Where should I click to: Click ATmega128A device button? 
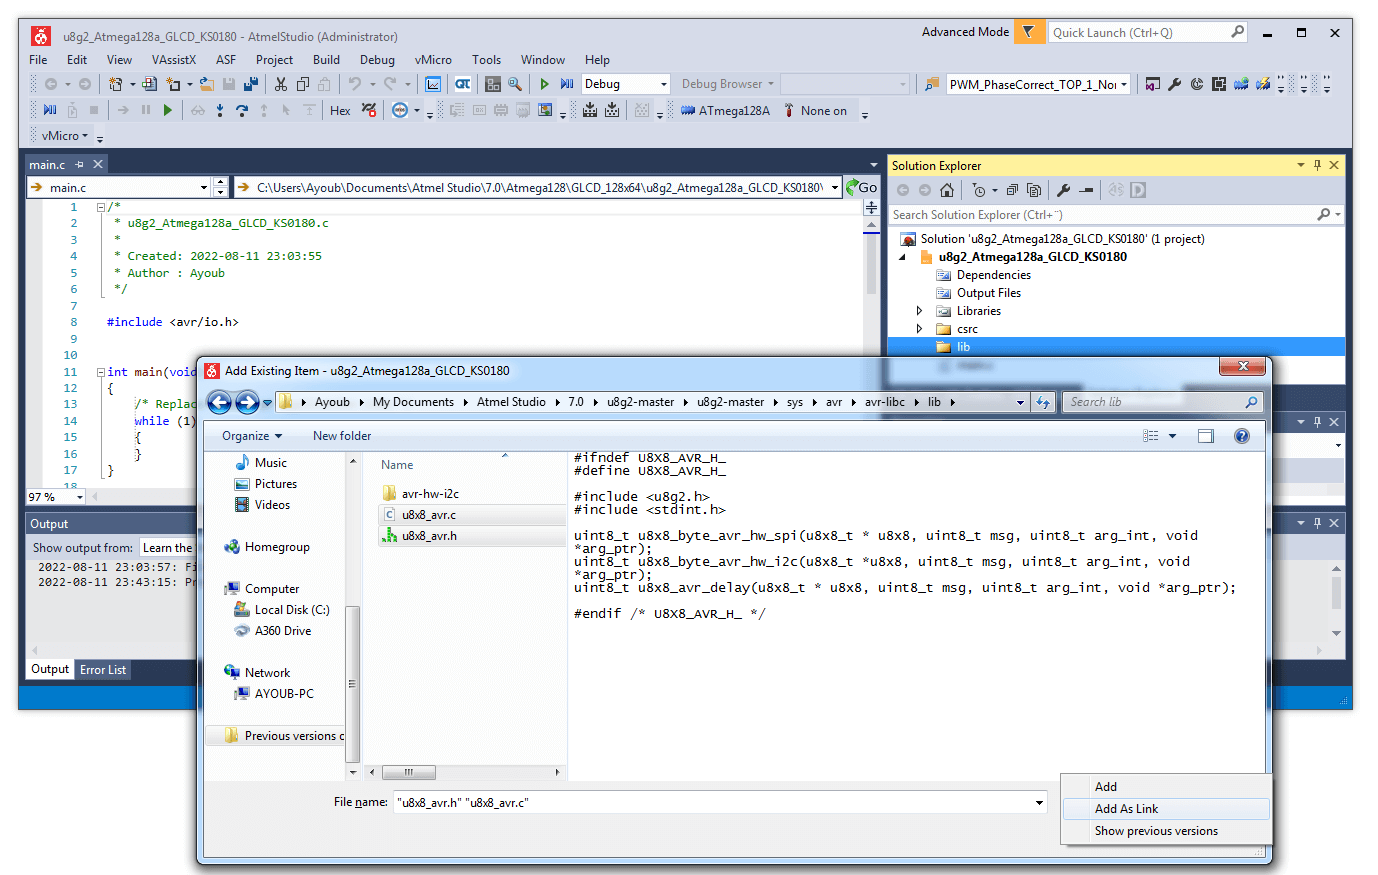(725, 111)
